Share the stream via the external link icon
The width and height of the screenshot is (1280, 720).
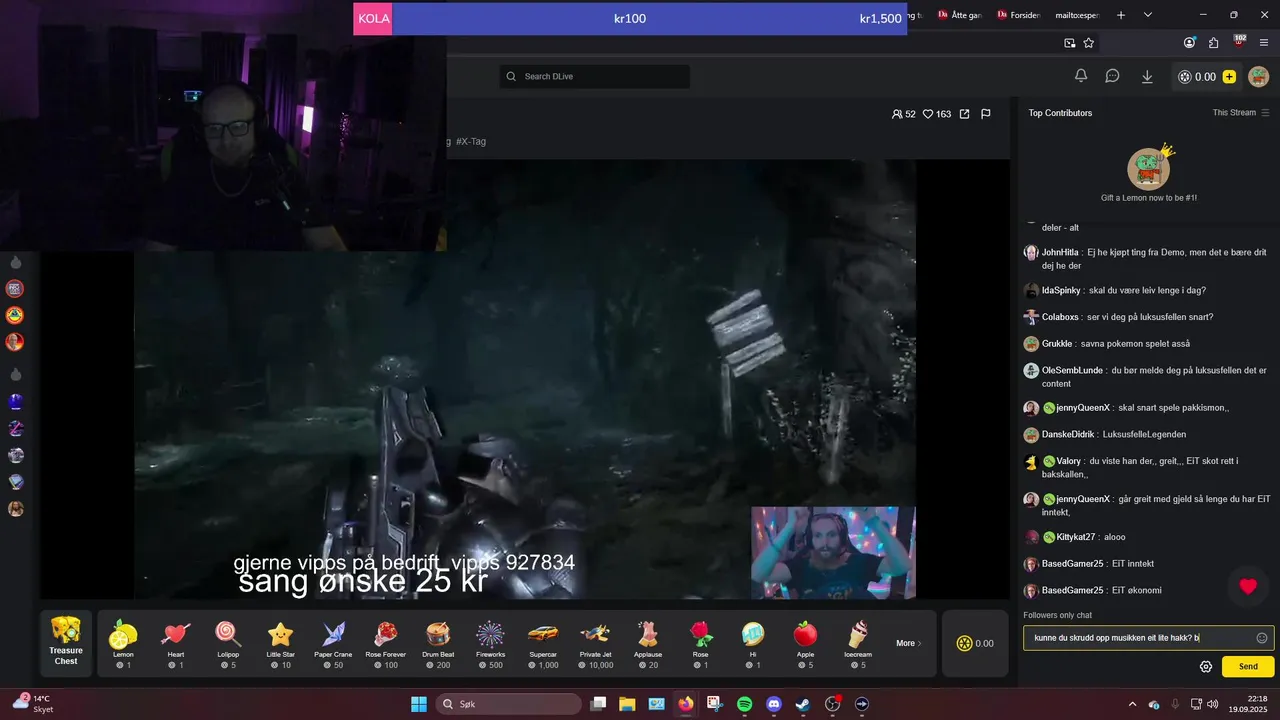pyautogui.click(x=964, y=114)
